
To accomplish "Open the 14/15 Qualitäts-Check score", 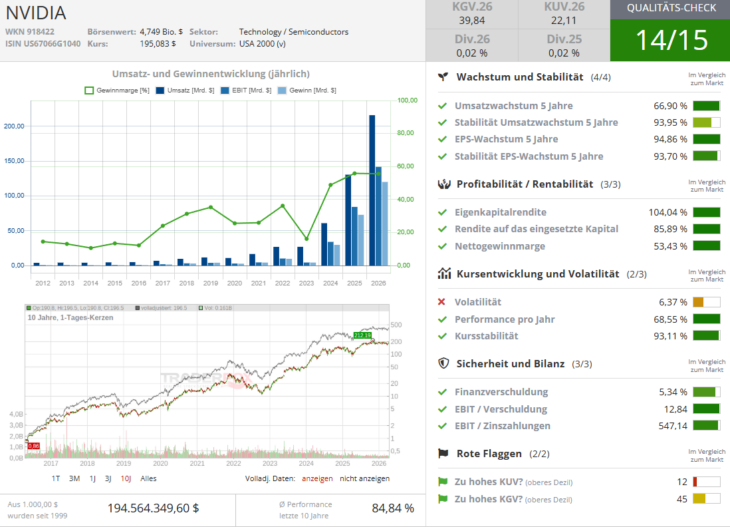I will [x=672, y=39].
